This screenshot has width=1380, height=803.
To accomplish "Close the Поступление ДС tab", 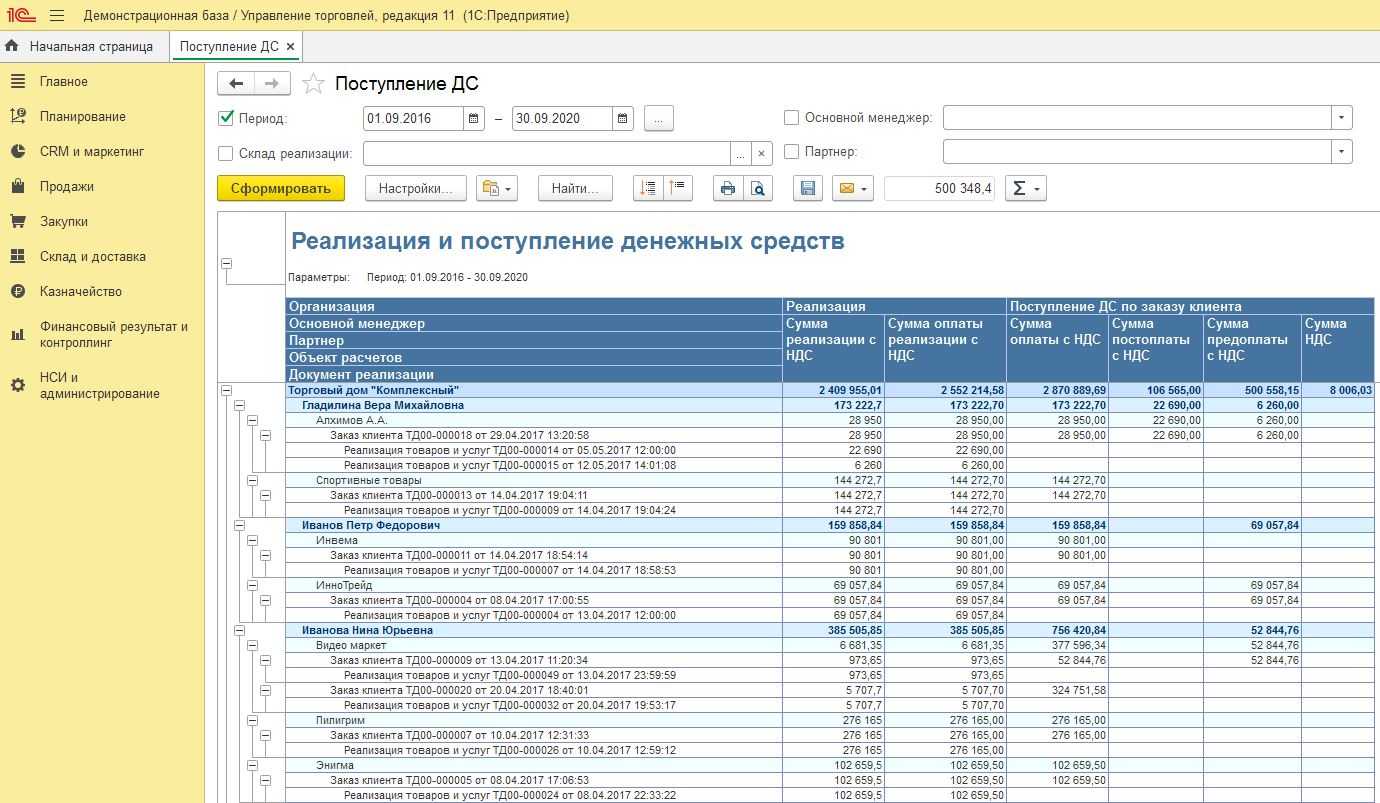I will coord(290,46).
